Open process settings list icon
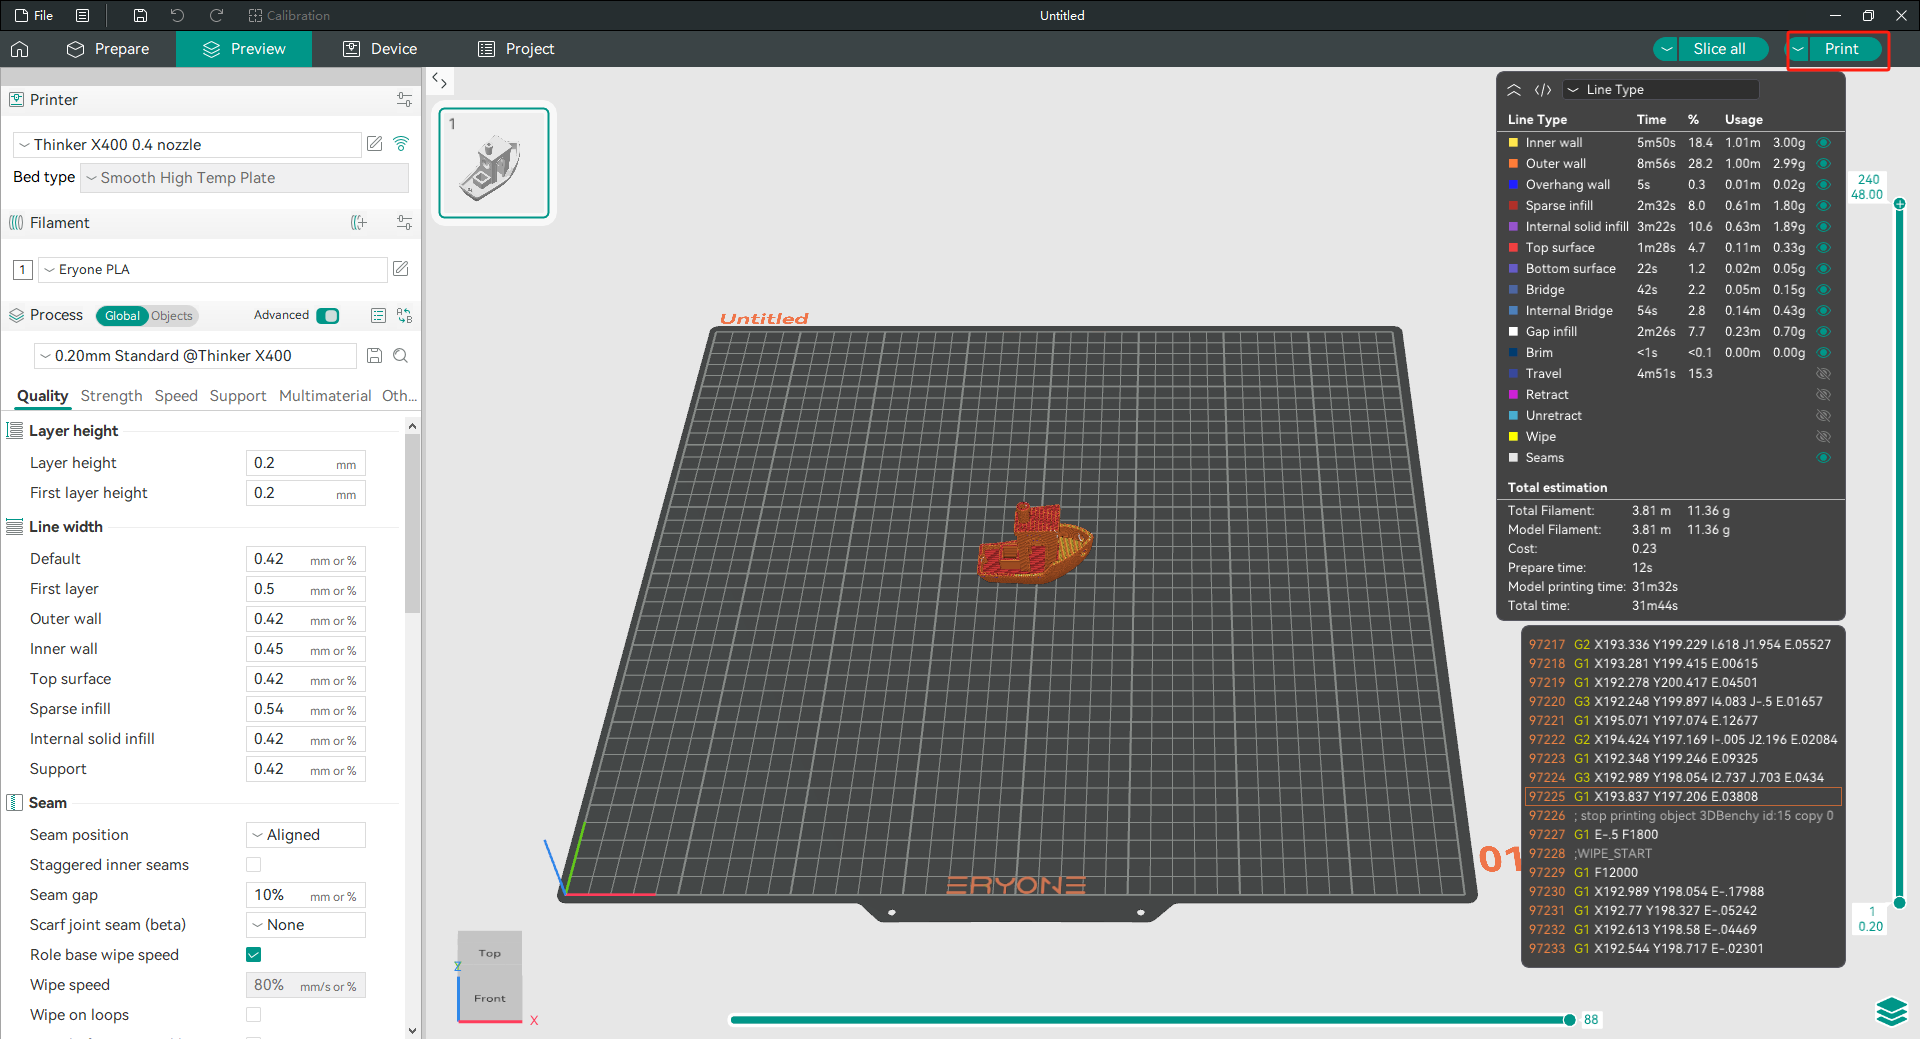The image size is (1920, 1039). click(378, 315)
